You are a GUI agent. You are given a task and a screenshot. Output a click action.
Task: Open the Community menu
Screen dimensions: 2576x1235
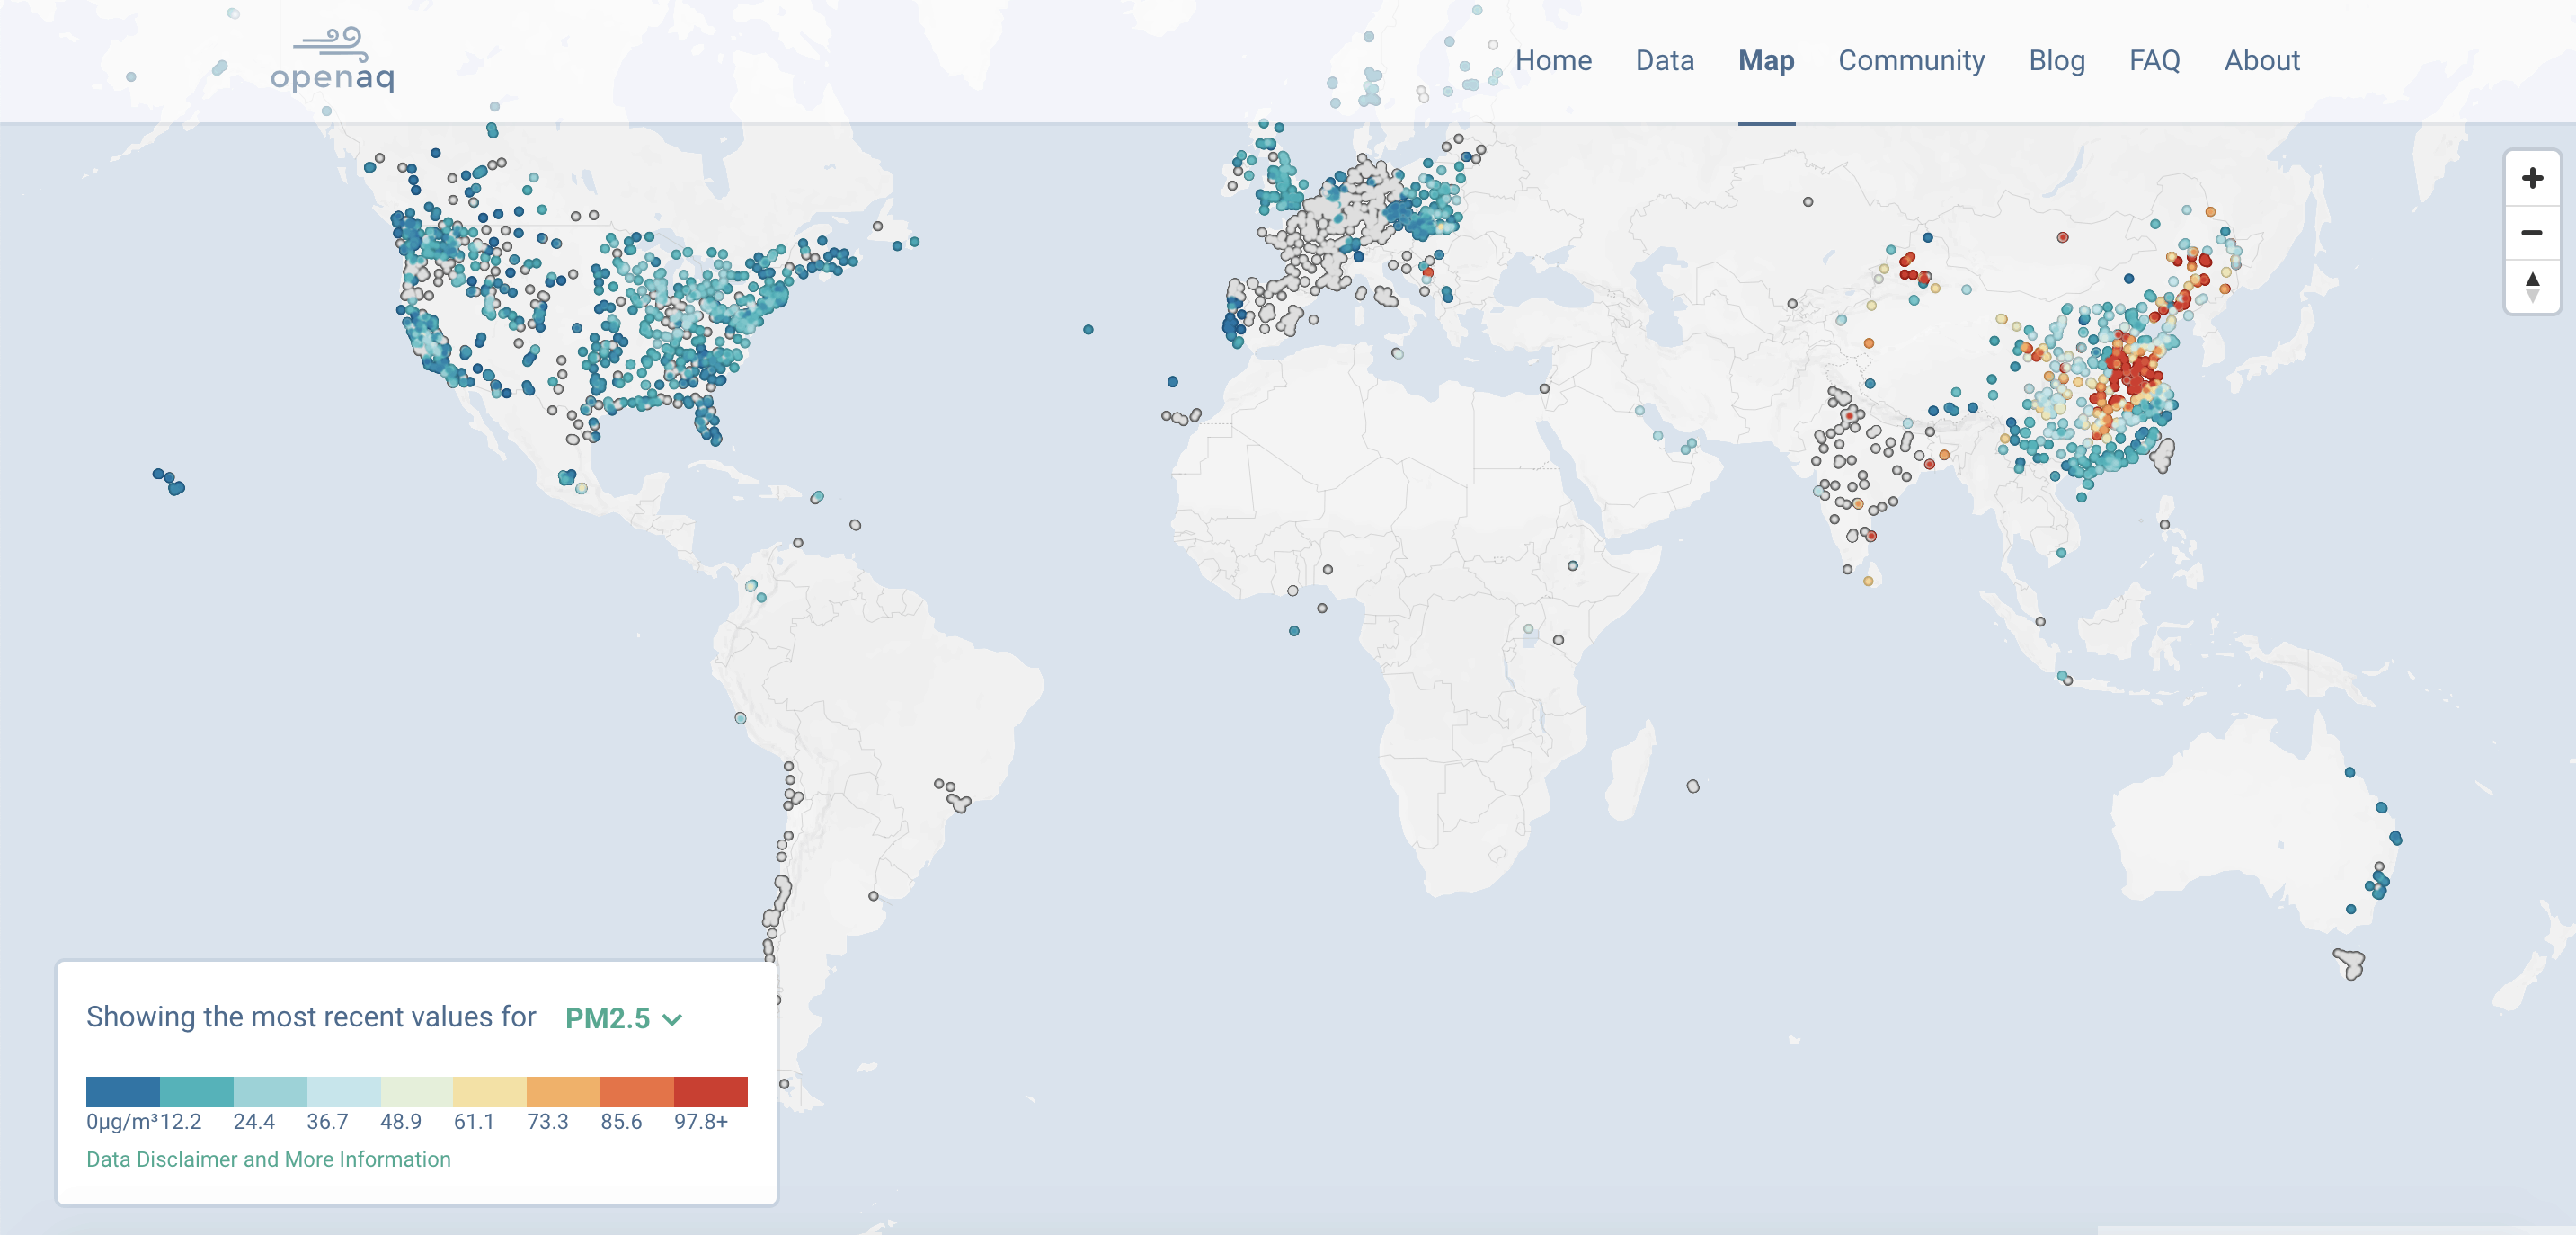click(1910, 60)
